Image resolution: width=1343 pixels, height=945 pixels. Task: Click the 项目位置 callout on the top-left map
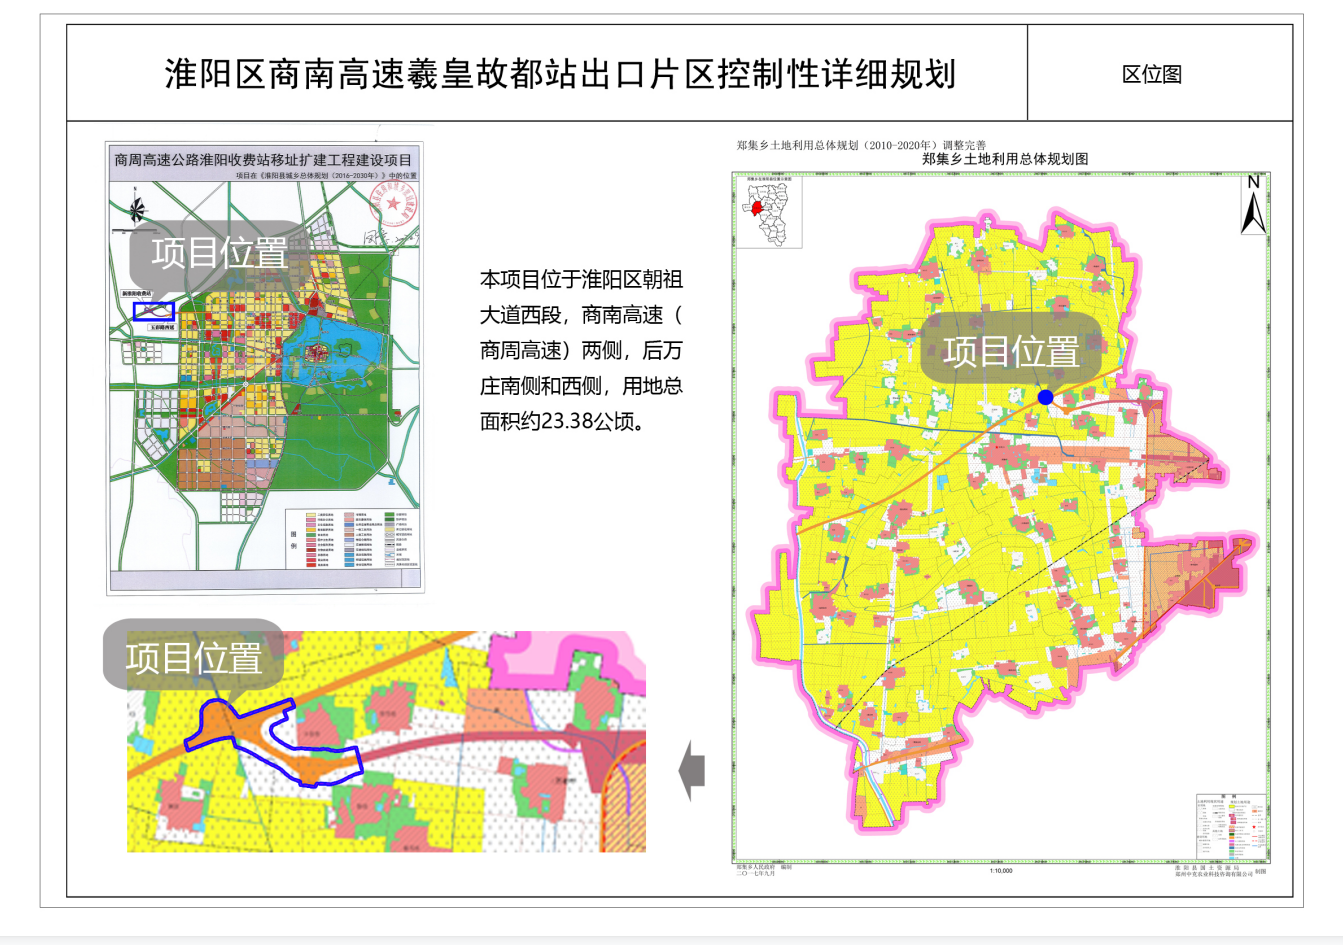tap(218, 252)
